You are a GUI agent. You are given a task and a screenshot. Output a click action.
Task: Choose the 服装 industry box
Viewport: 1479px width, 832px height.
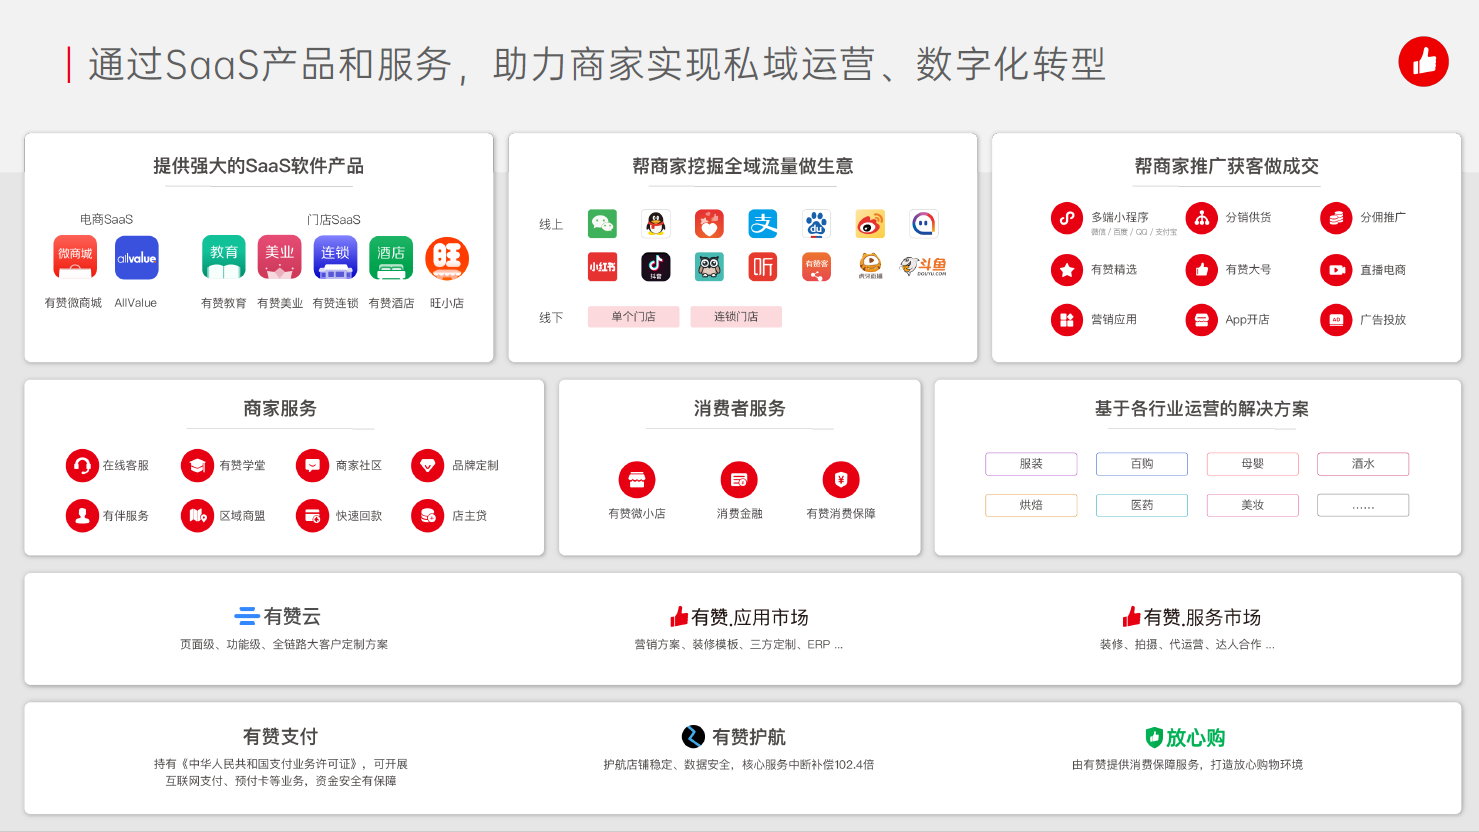pos(1031,464)
